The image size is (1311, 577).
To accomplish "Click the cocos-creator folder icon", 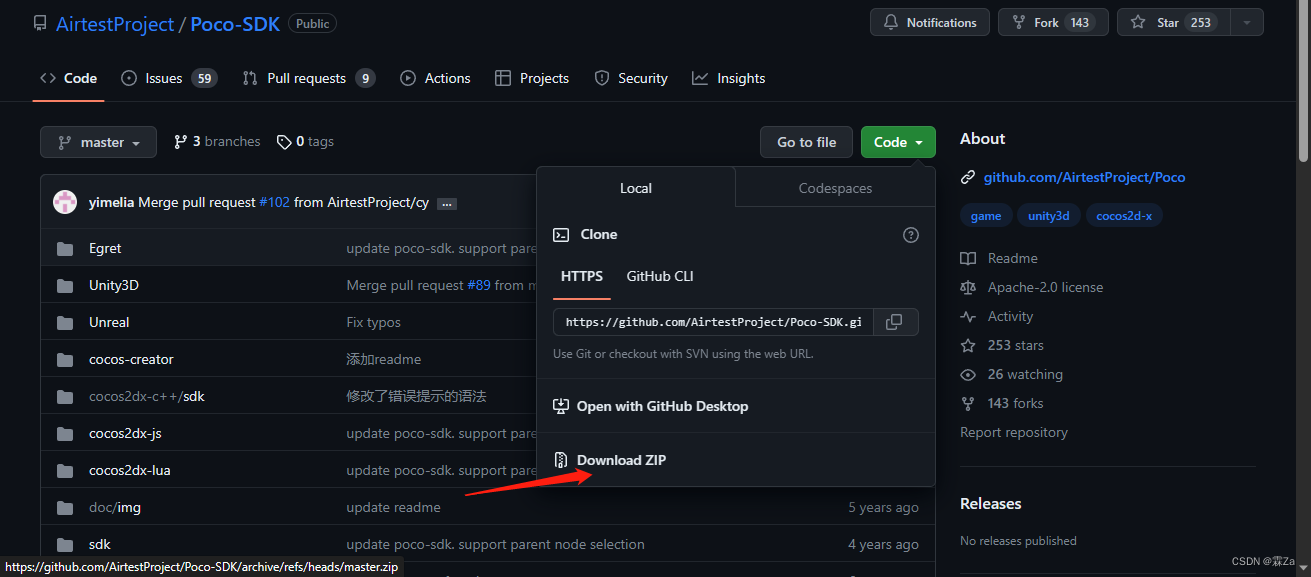I will tap(66, 359).
